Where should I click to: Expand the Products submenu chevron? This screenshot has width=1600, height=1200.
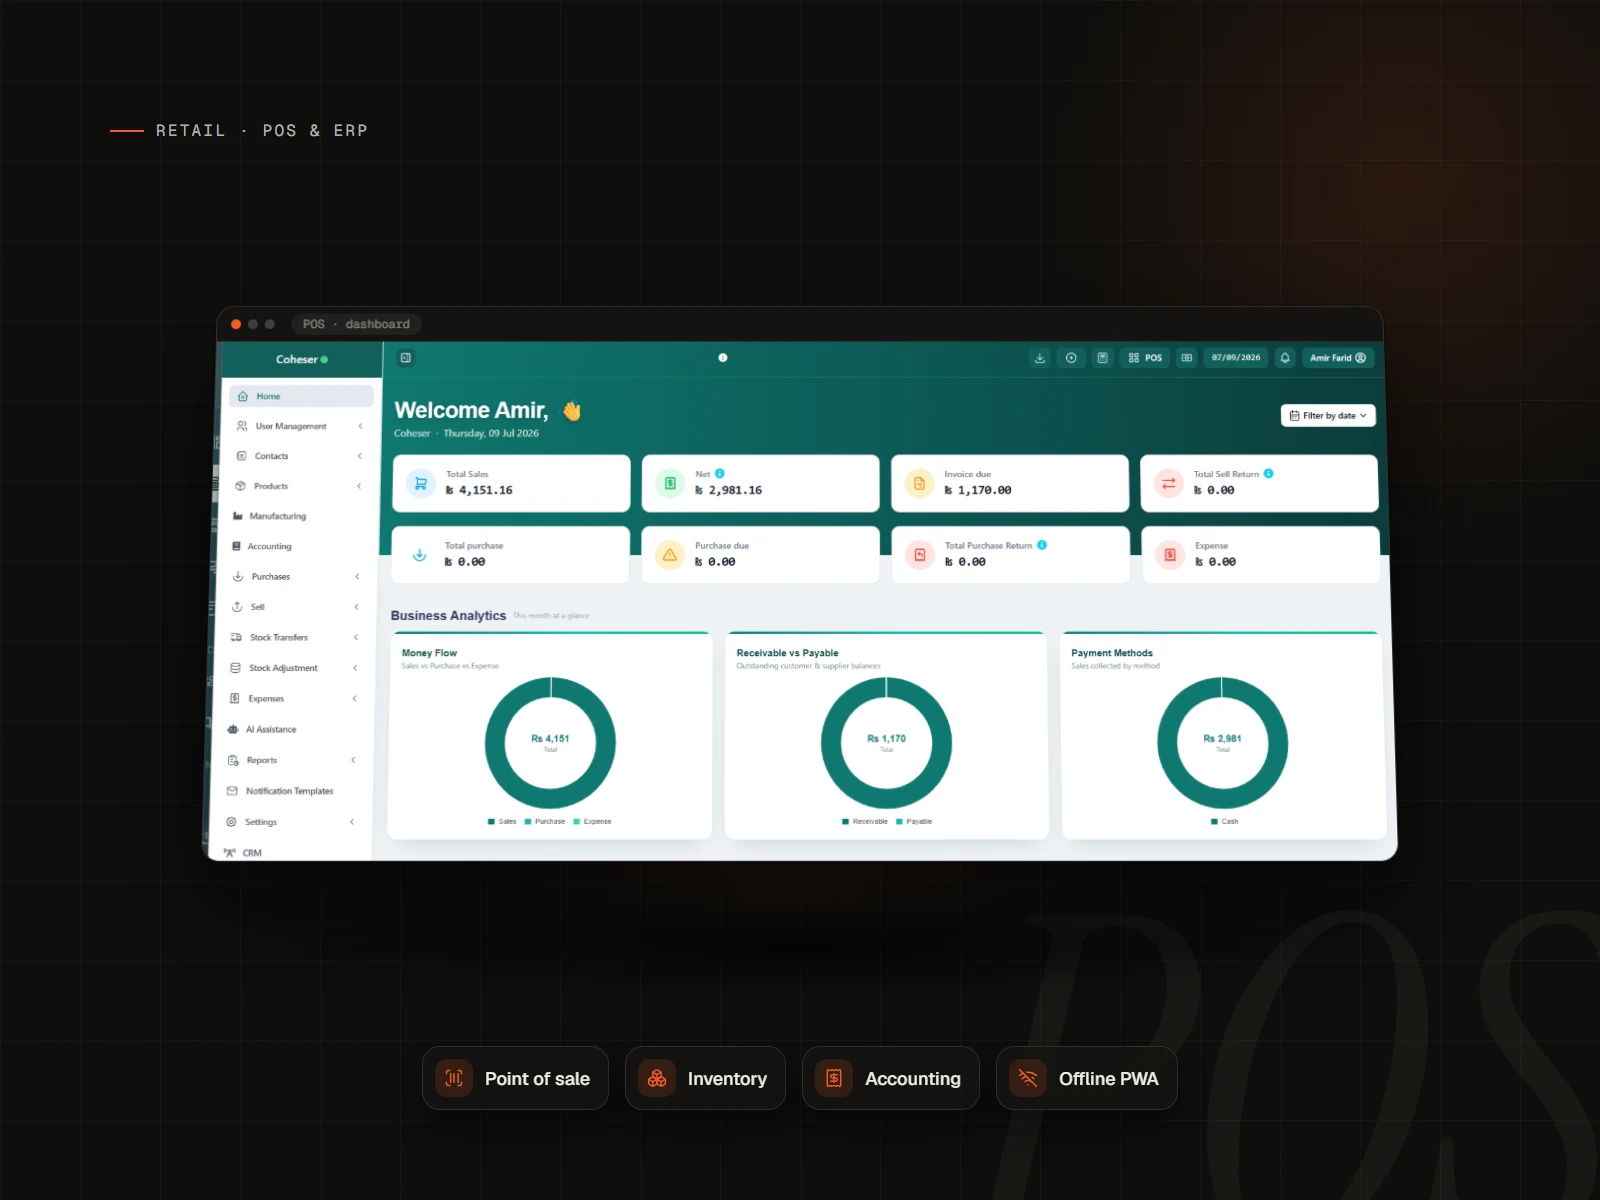(358, 486)
